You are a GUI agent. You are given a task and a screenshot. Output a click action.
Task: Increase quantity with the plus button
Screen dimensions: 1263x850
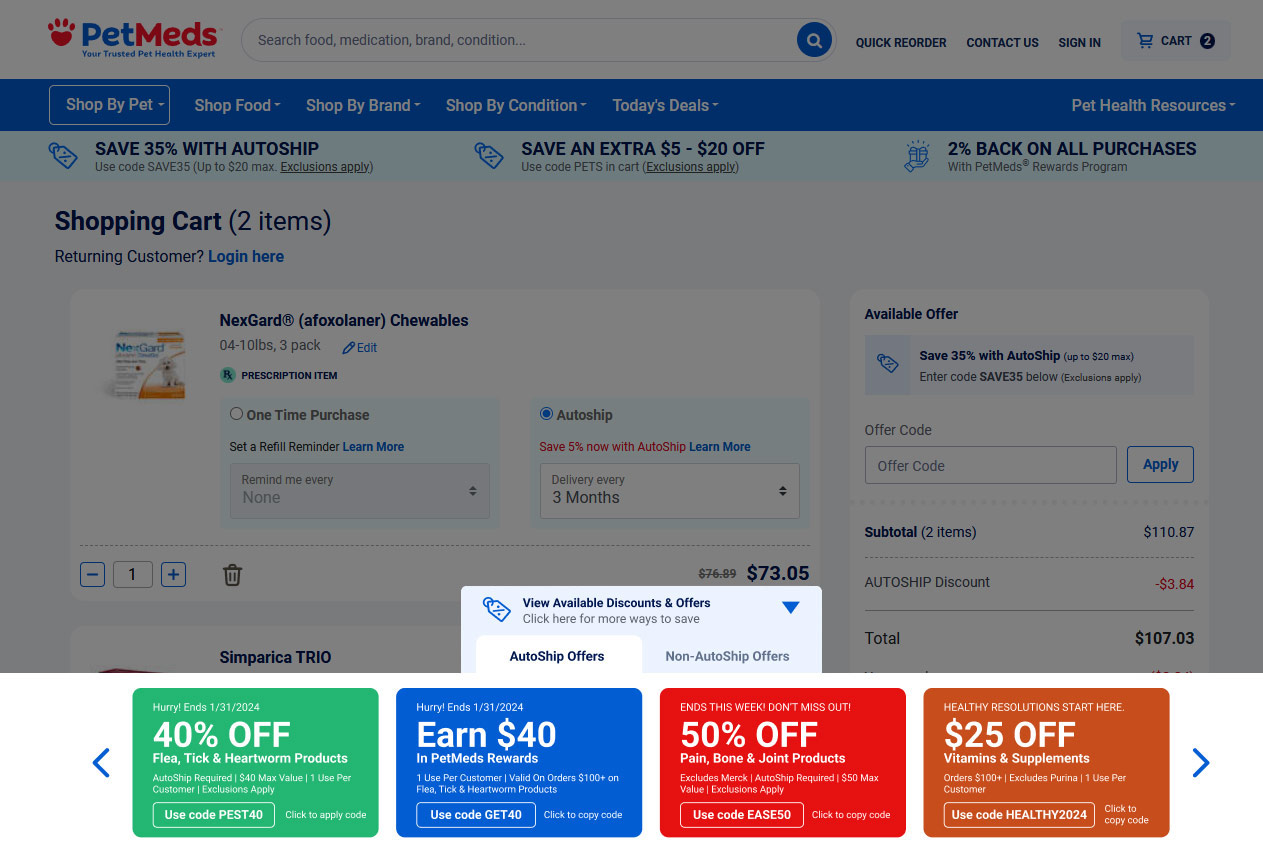click(174, 574)
